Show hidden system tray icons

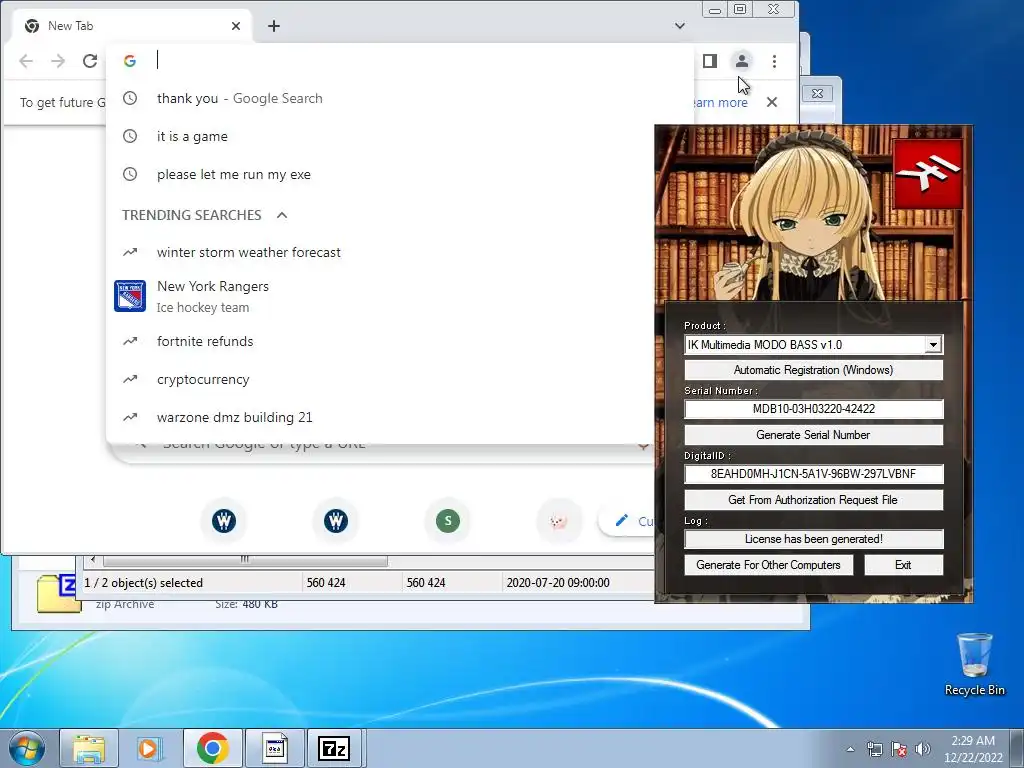point(850,749)
